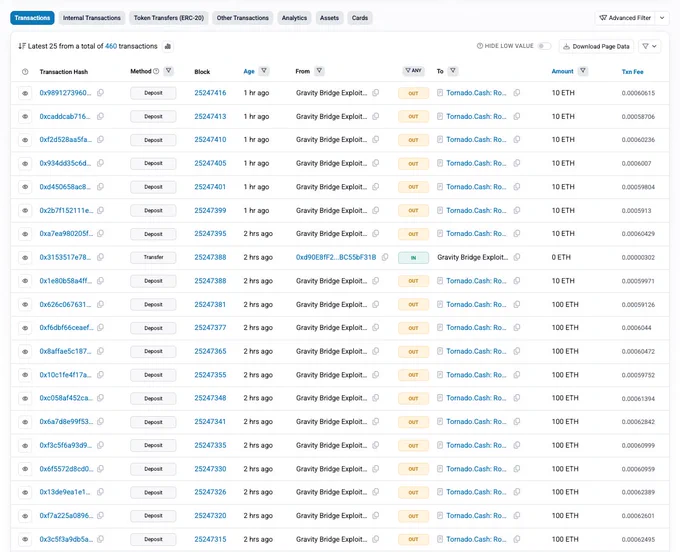Screen dimensions: 680x552
Task: Copy Tornado.Cash address in block 25247416 row
Action: [x=517, y=93]
